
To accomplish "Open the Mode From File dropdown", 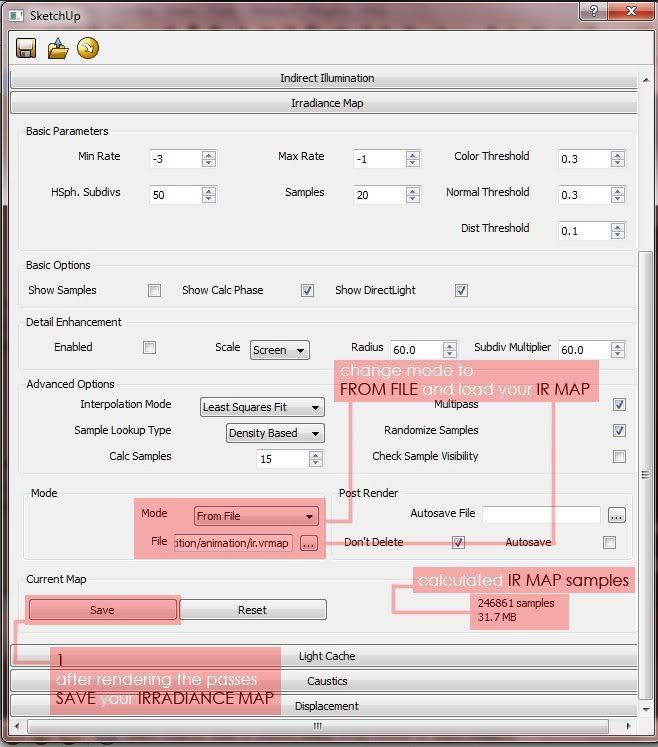I will point(256,516).
